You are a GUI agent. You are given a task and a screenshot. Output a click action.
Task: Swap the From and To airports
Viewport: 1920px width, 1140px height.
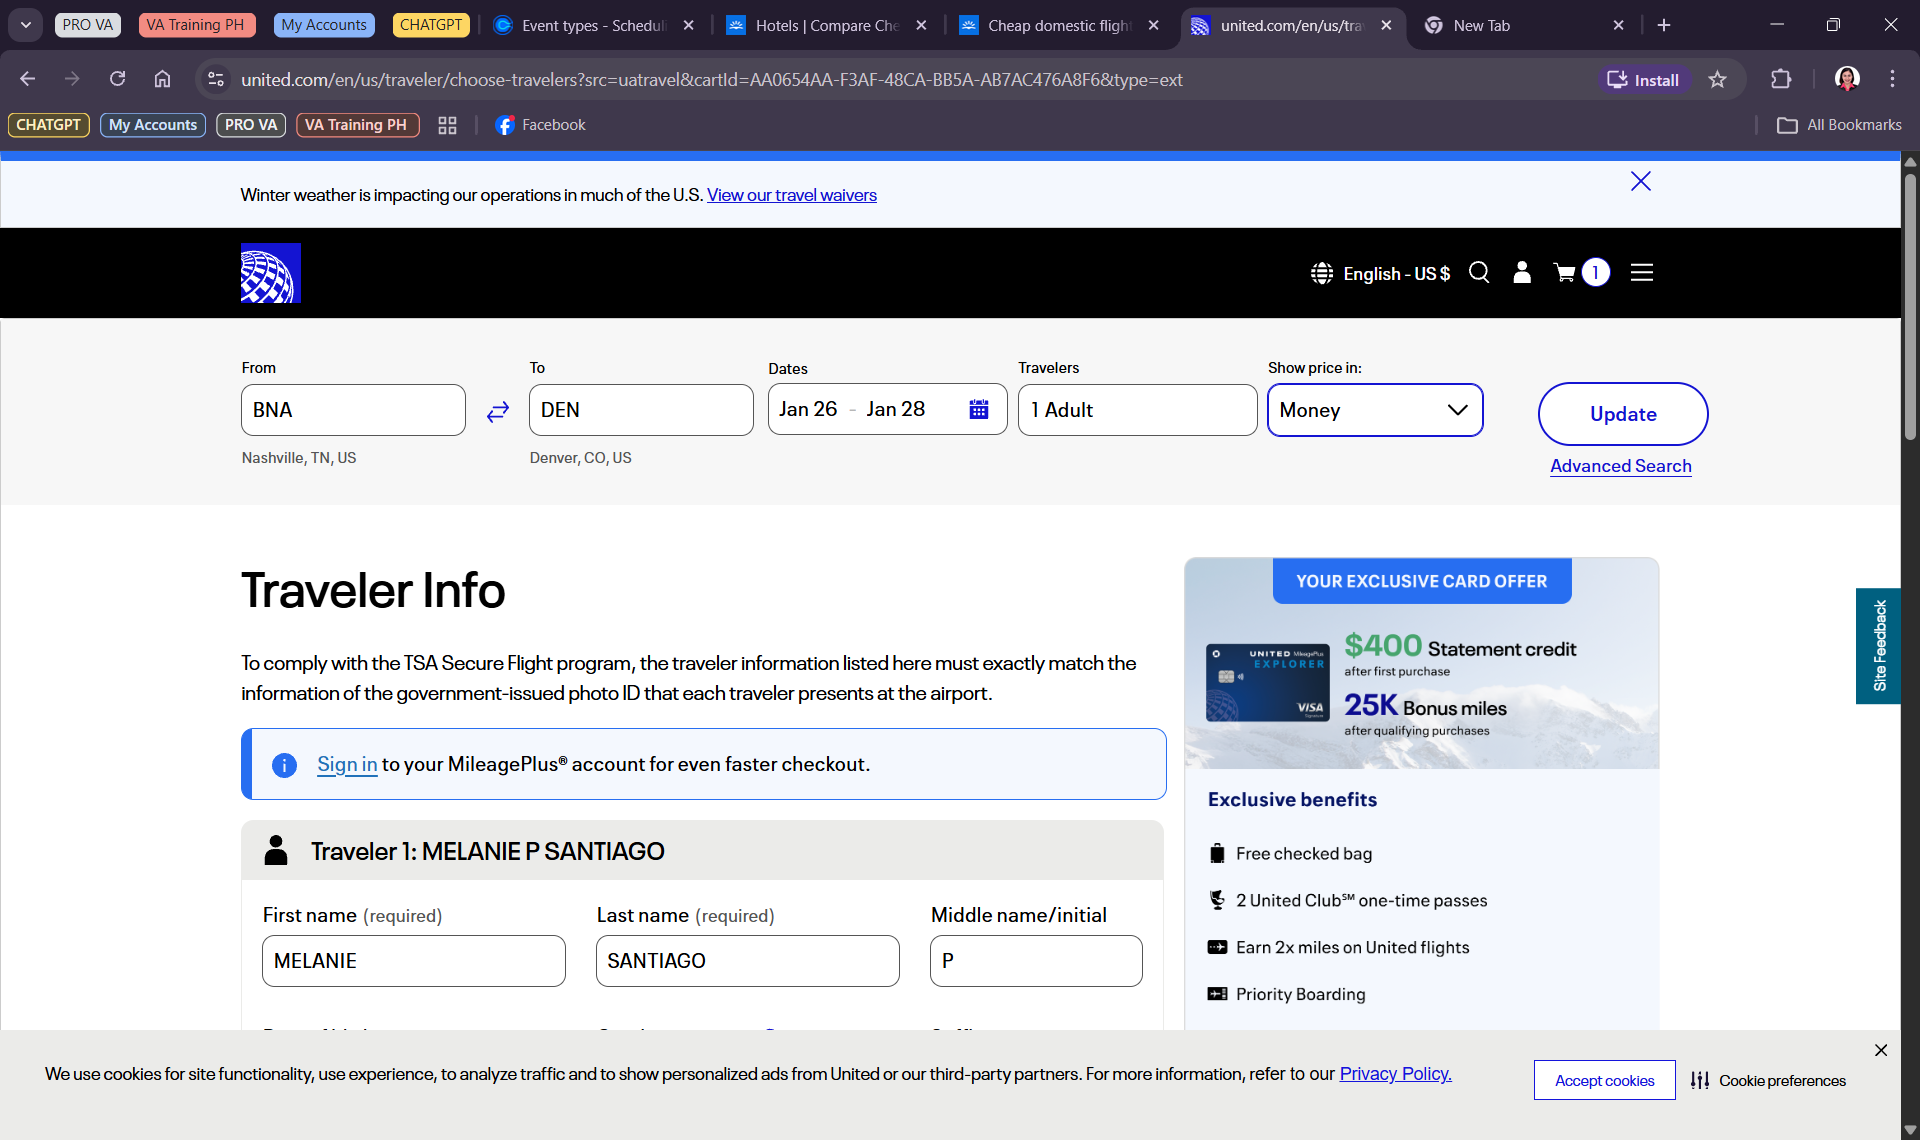click(x=498, y=411)
